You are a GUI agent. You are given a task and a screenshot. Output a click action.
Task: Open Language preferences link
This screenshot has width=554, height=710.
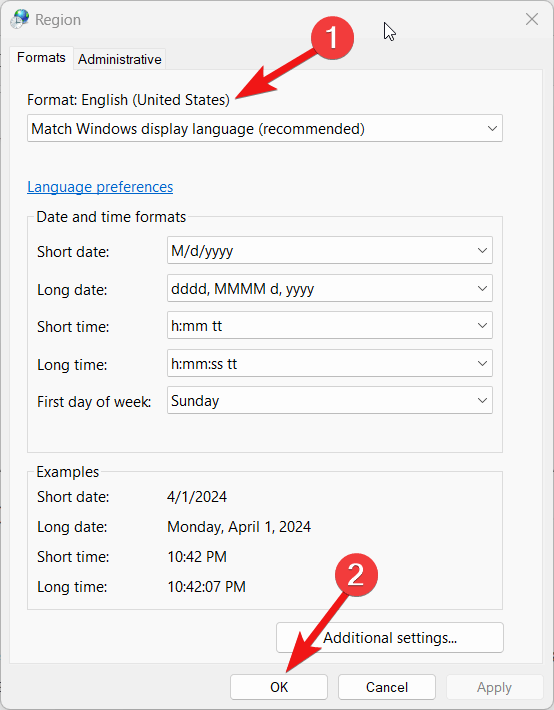point(100,187)
